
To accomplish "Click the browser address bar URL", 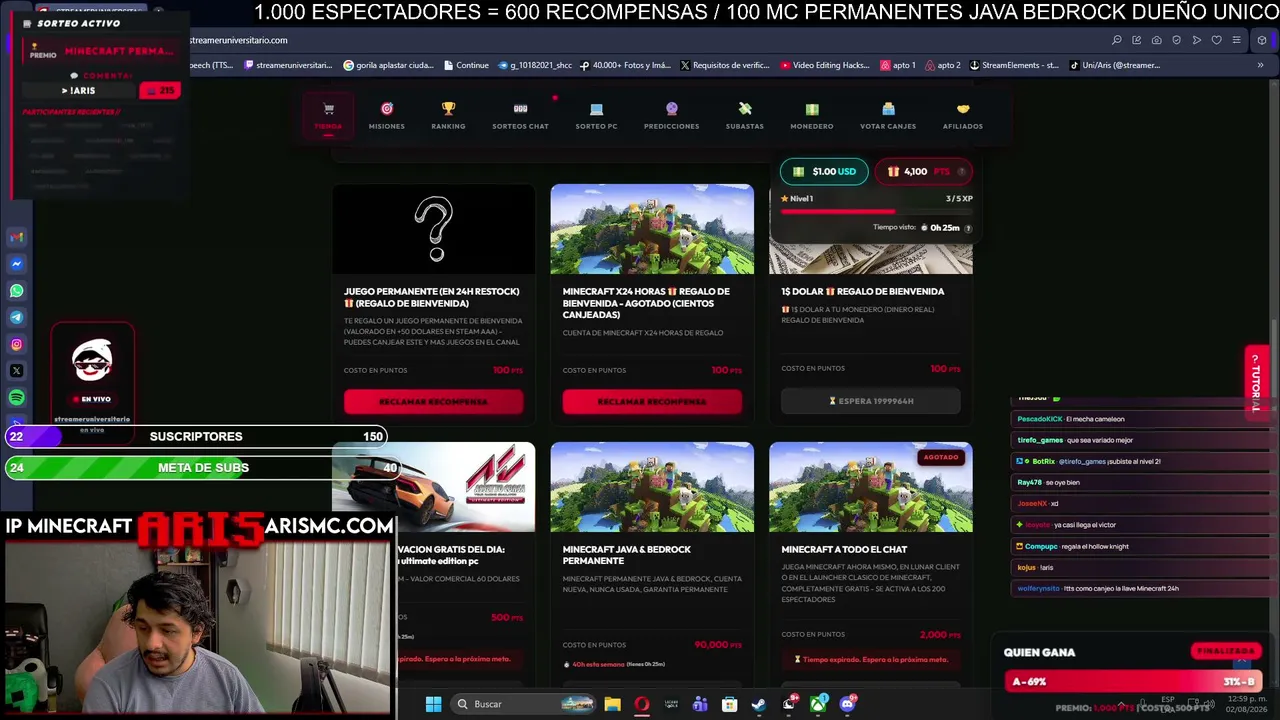I will pos(238,40).
